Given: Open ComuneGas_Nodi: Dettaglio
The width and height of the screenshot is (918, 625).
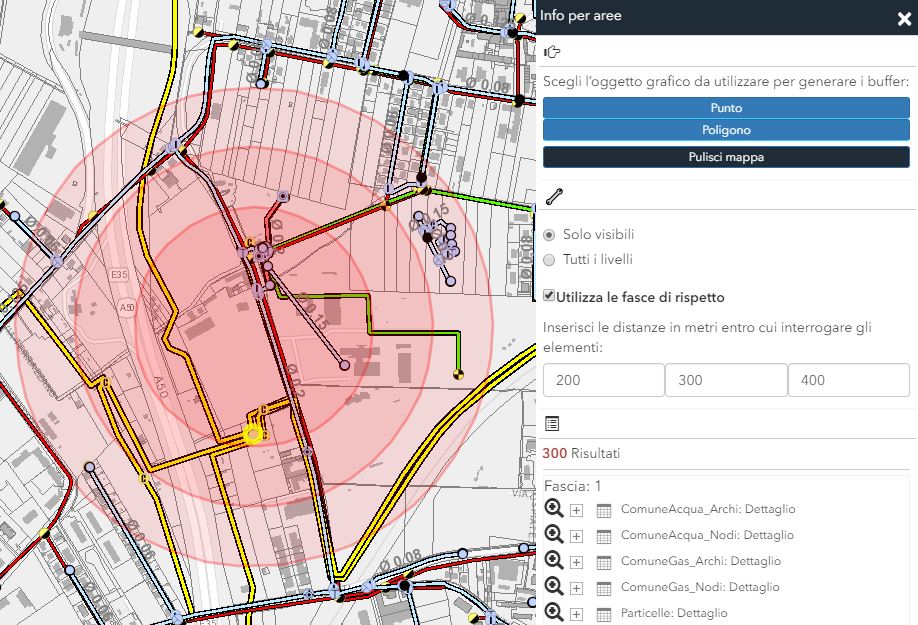Looking at the screenshot, I should [x=700, y=587].
